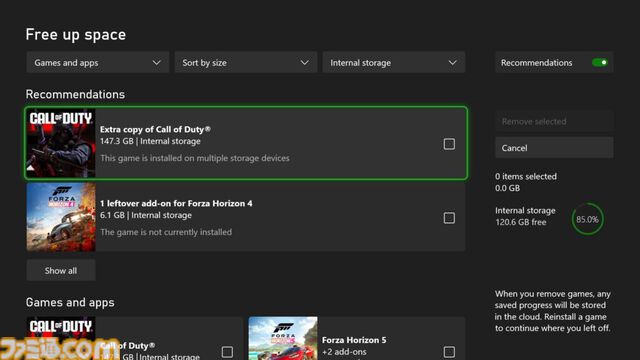This screenshot has height=360, width=640.
Task: Click 'This game is installed on multiple storage devices'
Action: [195, 158]
